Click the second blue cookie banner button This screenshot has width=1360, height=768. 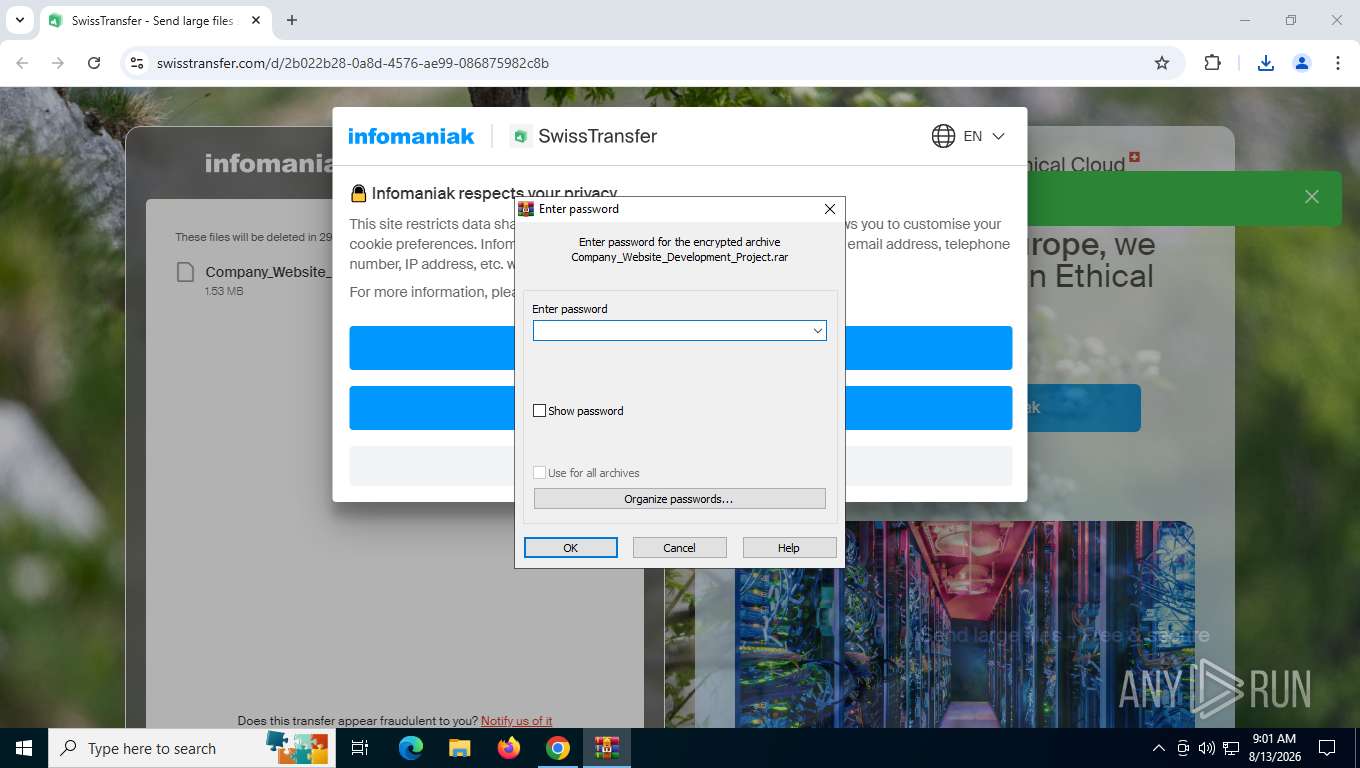[x=680, y=408]
